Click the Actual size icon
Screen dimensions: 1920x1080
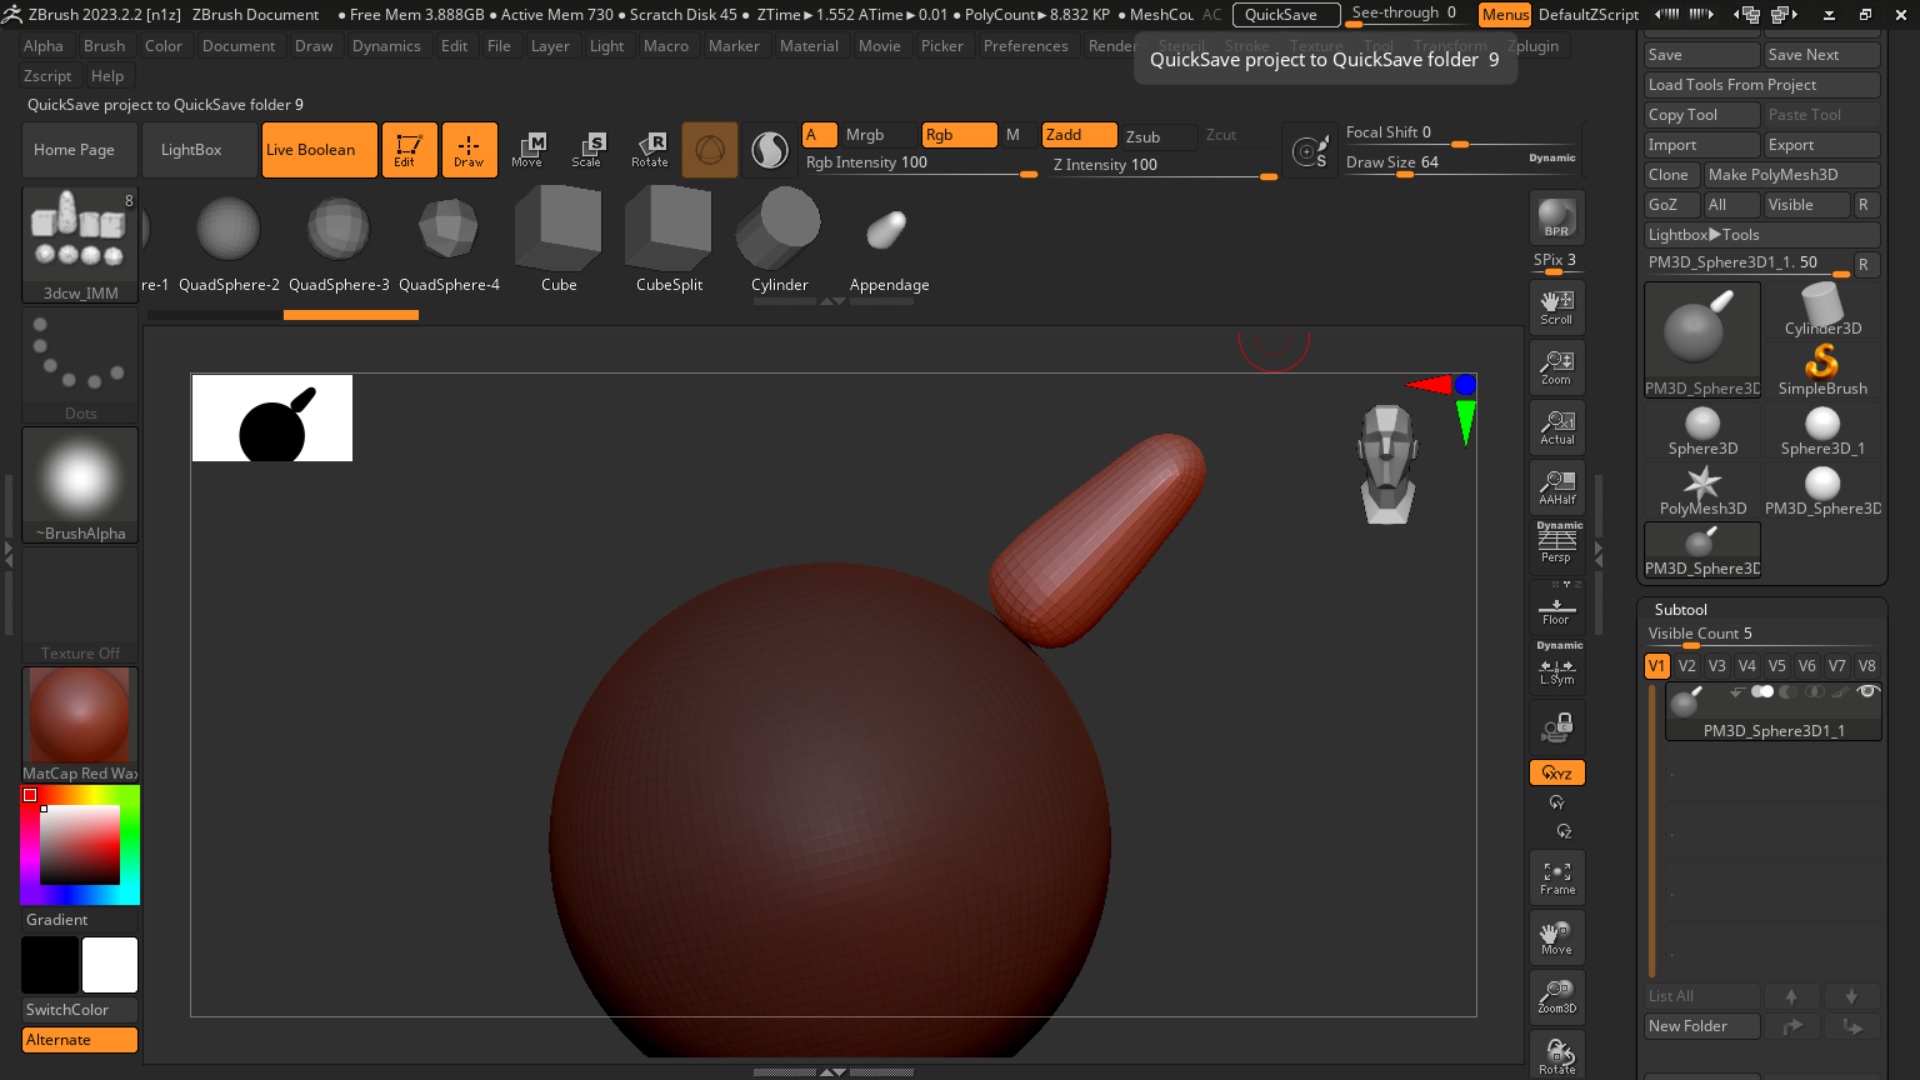click(1556, 427)
